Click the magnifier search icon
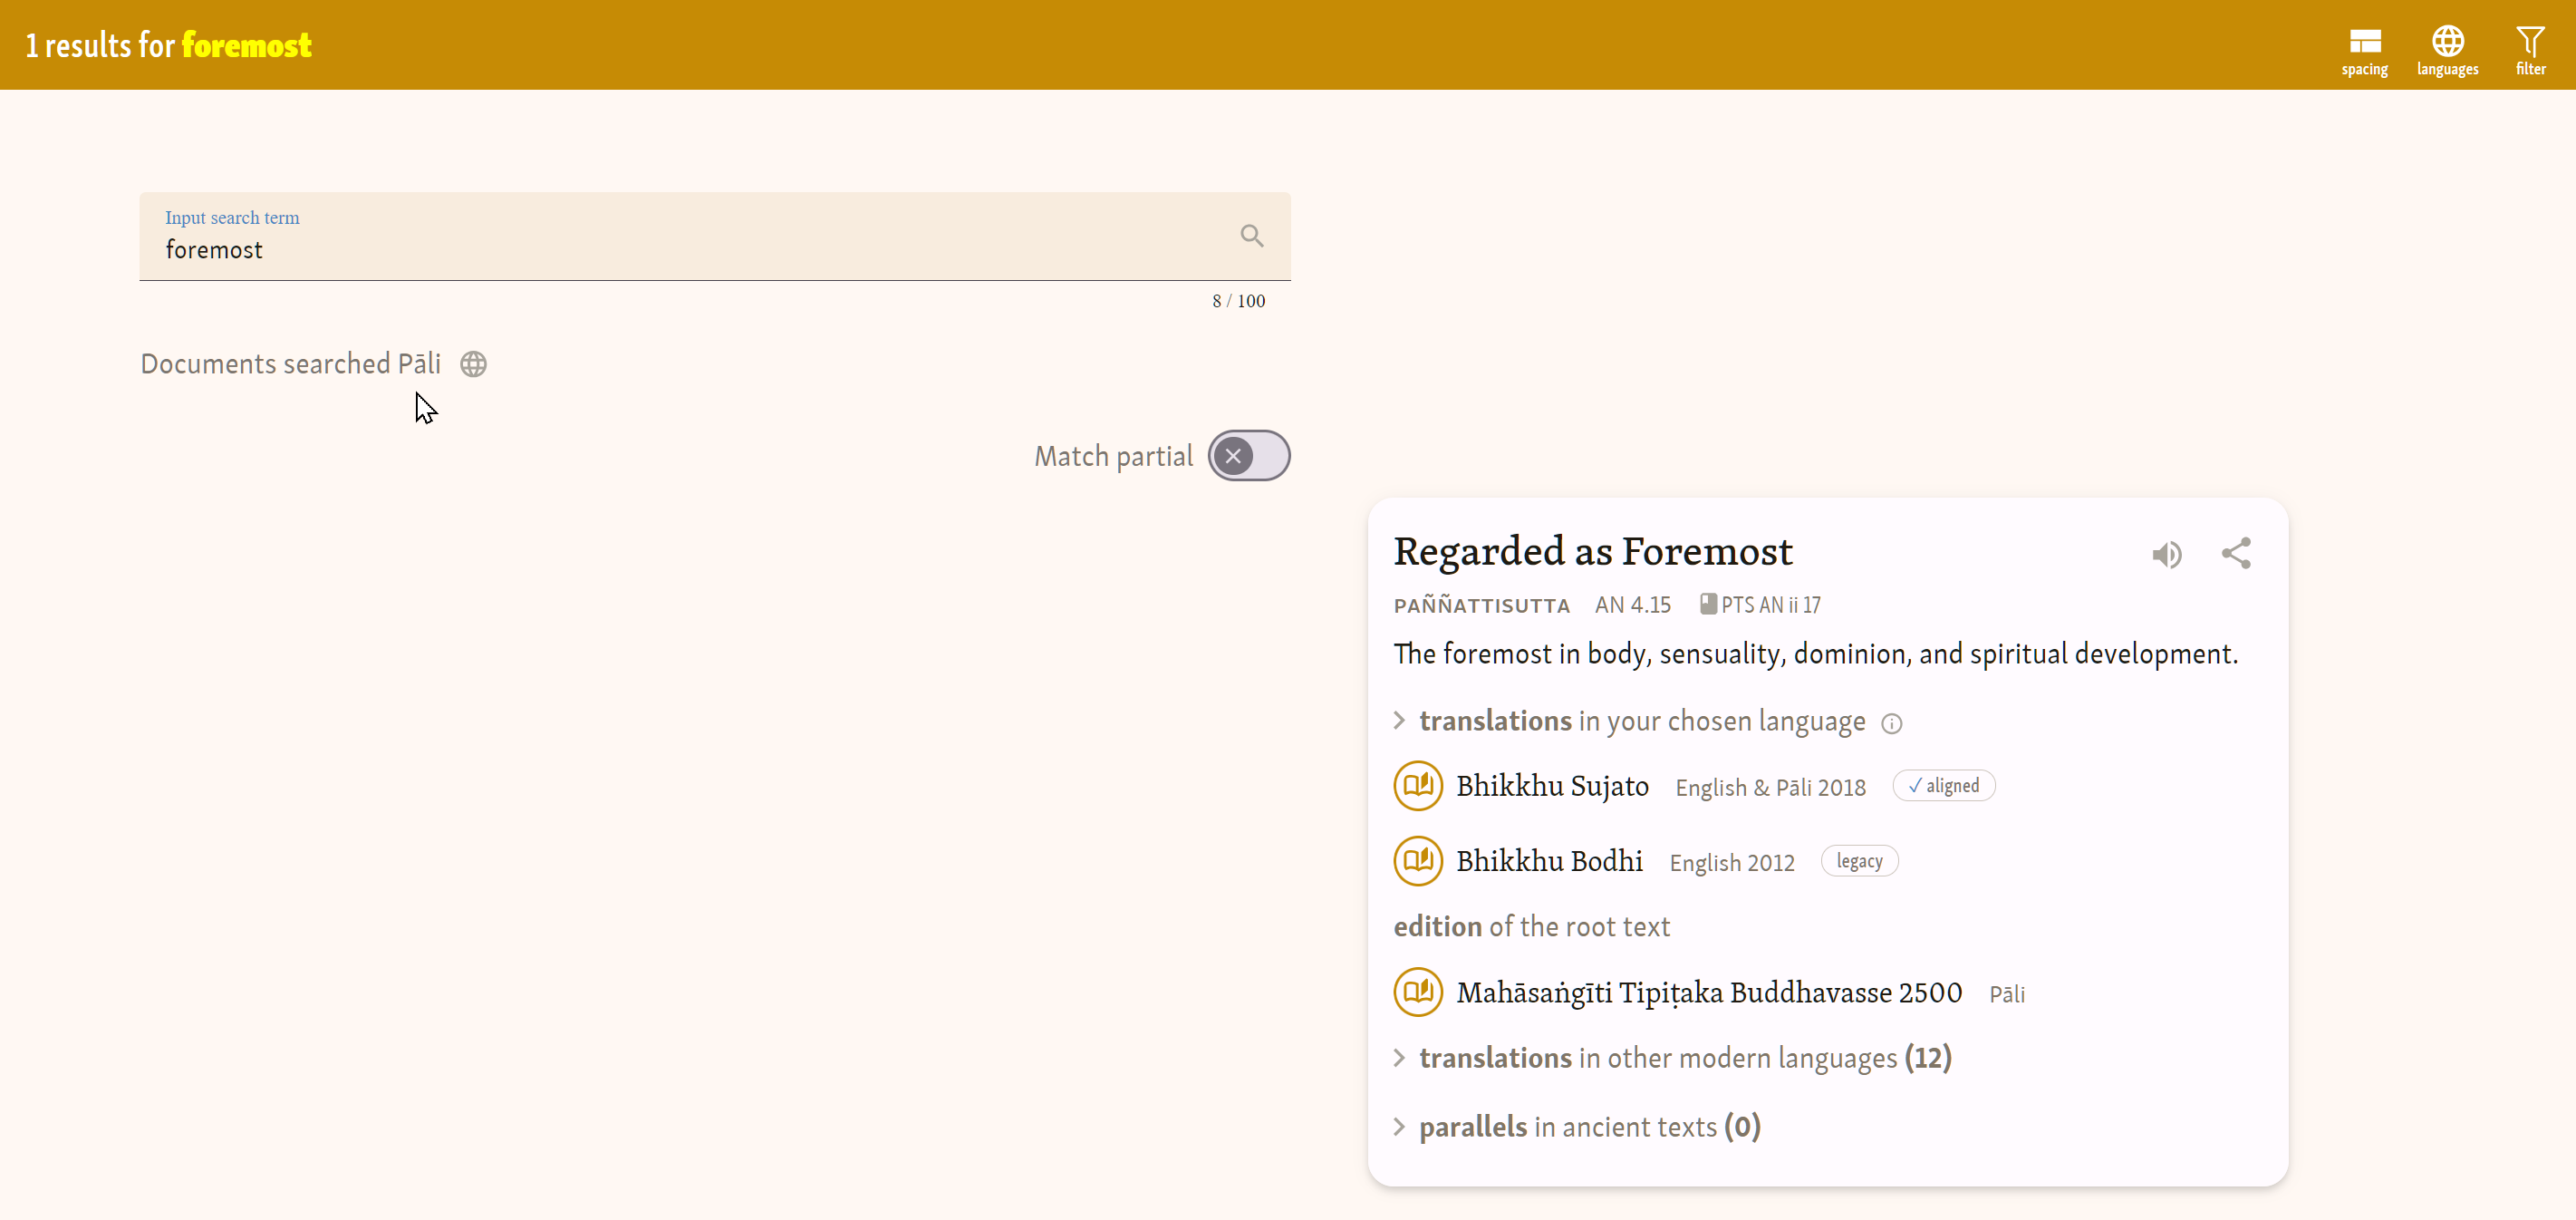 pyautogui.click(x=1251, y=236)
